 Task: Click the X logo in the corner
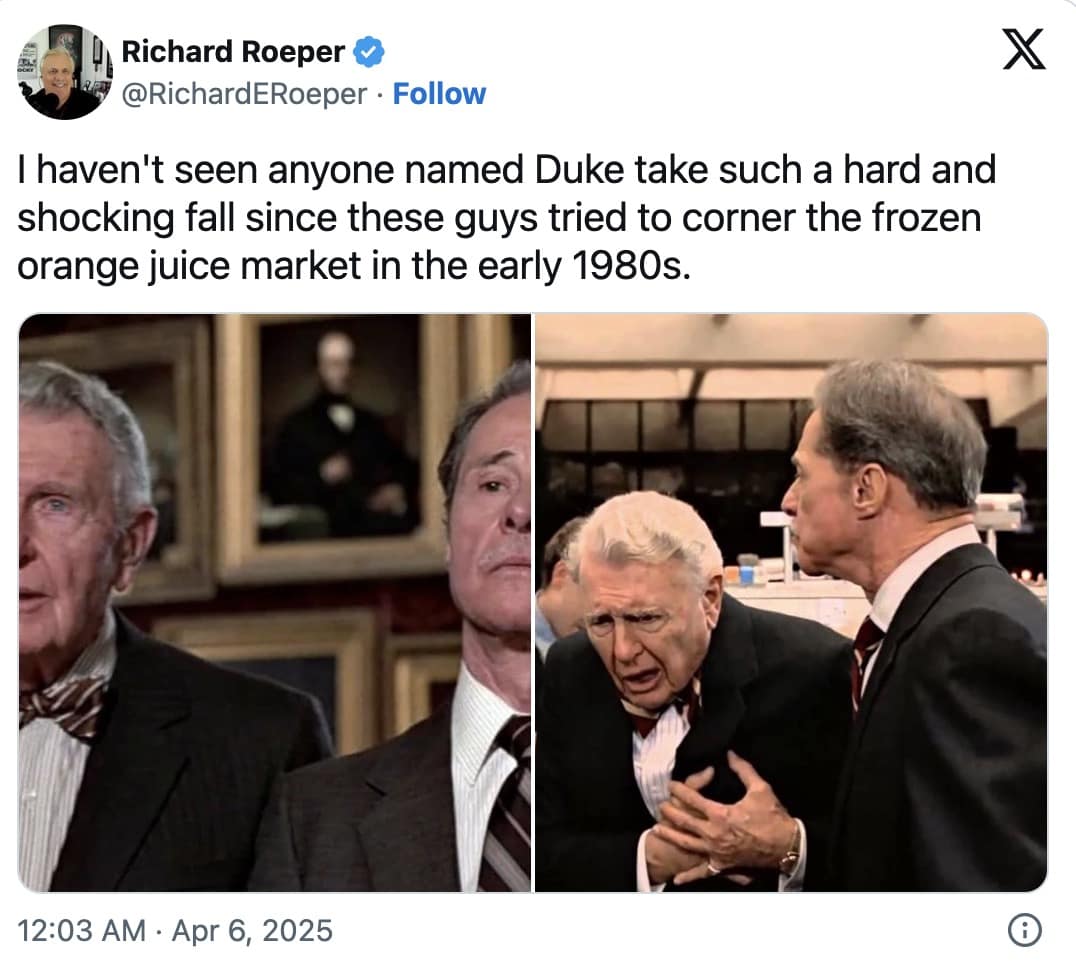(x=1023, y=51)
